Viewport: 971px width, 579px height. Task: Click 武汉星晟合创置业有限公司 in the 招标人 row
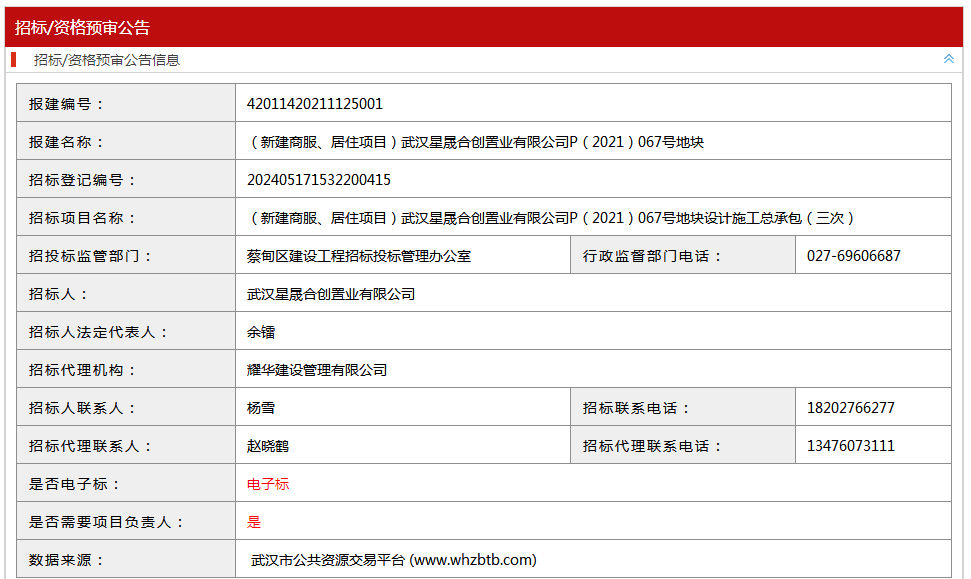[x=331, y=294]
